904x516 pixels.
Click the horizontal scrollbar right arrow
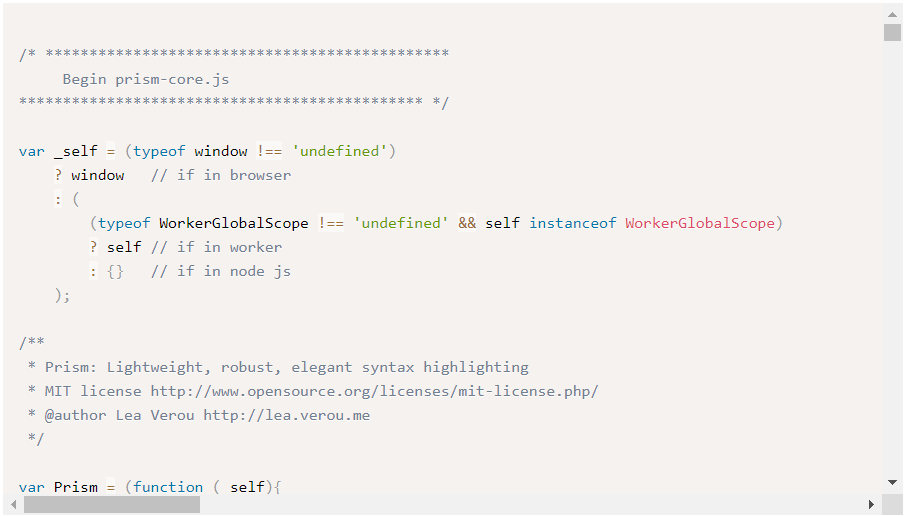coord(872,504)
